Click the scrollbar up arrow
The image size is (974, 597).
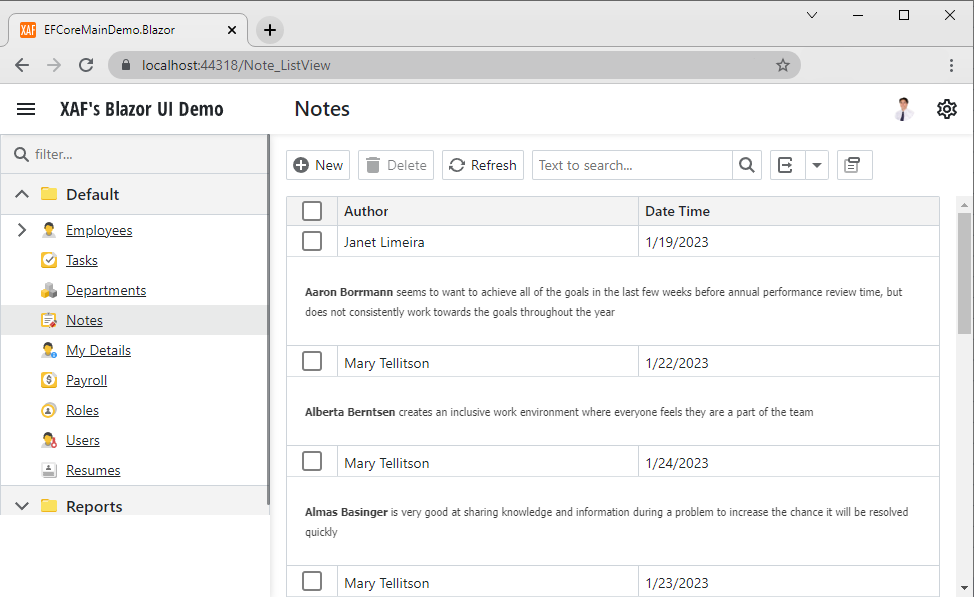[x=964, y=204]
